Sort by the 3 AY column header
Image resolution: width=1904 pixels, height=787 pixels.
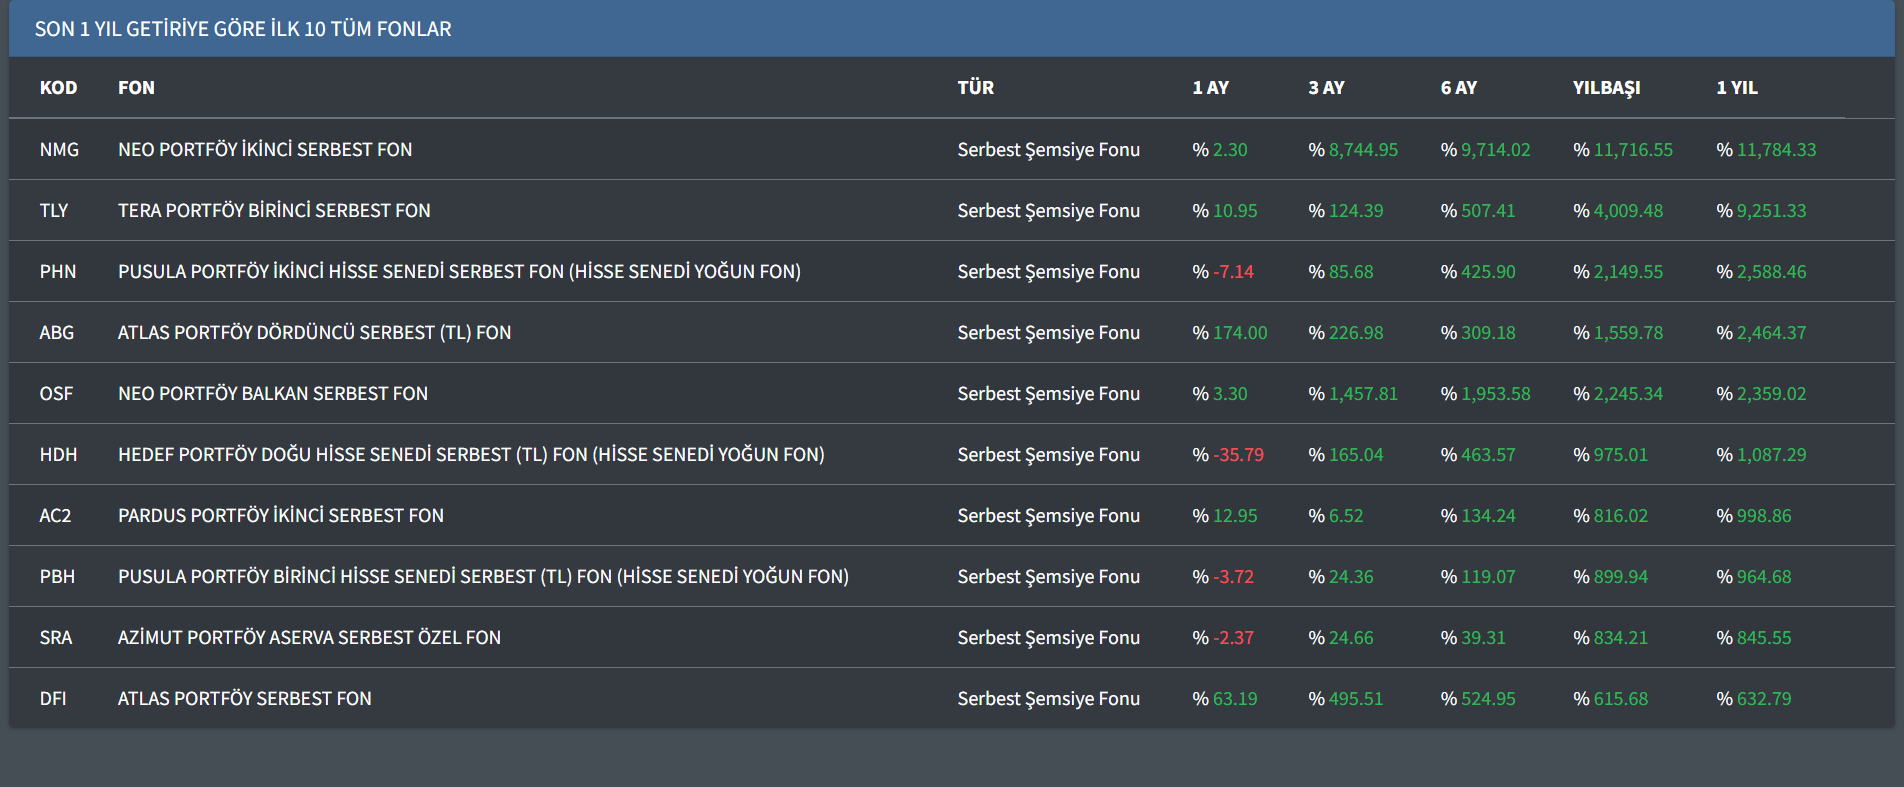[x=1326, y=88]
